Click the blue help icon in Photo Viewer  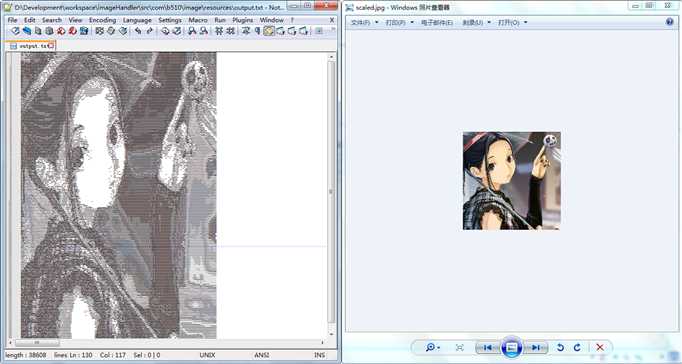pos(669,22)
